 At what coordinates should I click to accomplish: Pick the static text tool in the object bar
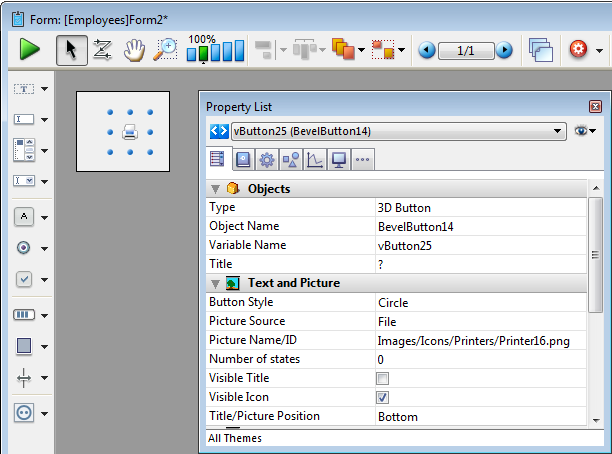coord(24,89)
